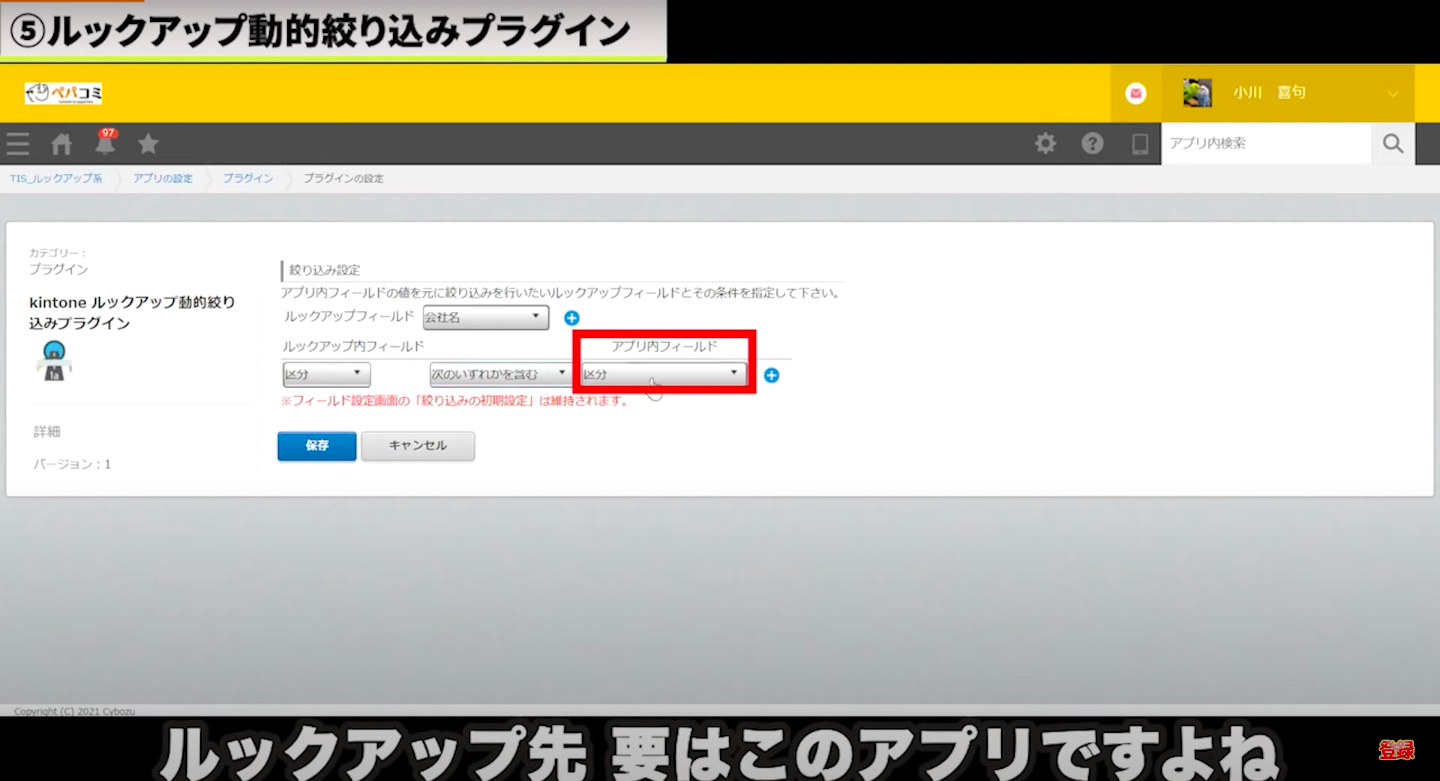Open the 次のいずれかを含む condition dropdown
Image resolution: width=1440 pixels, height=781 pixels.
pyautogui.click(x=500, y=375)
